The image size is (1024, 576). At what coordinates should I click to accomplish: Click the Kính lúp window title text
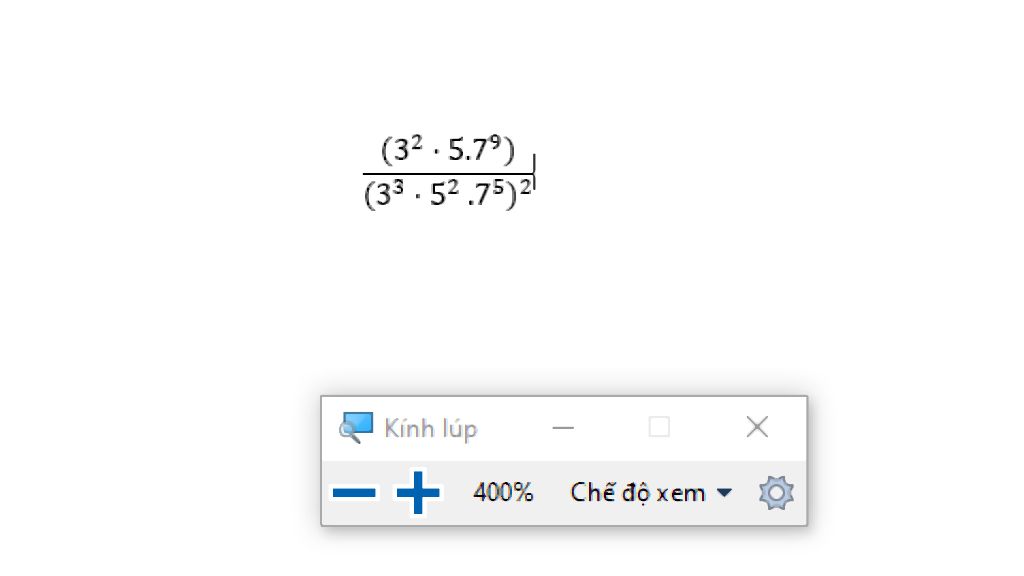click(x=430, y=429)
